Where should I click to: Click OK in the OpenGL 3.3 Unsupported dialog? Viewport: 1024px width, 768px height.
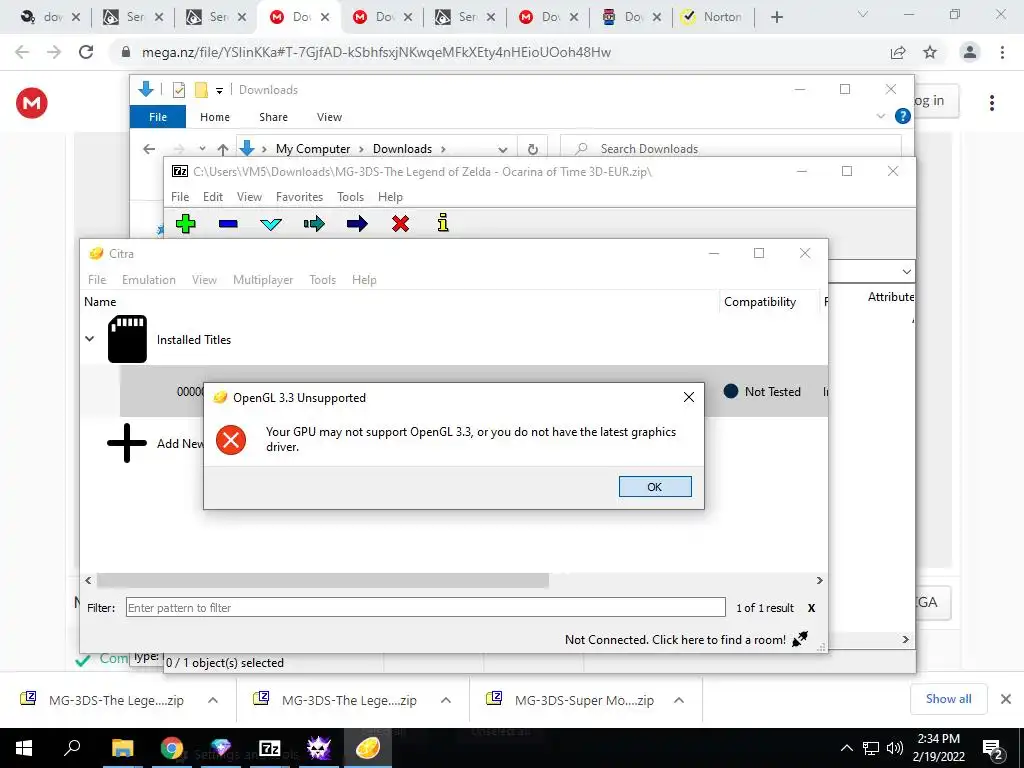655,487
